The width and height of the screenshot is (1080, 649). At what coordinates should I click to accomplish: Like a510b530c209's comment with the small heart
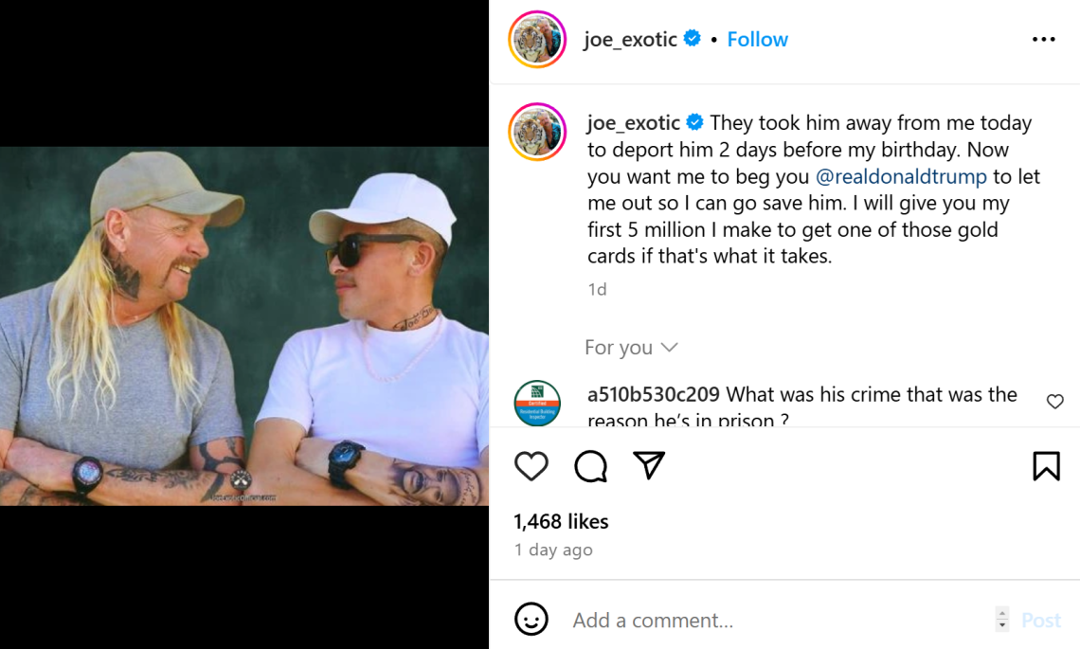pos(1055,401)
